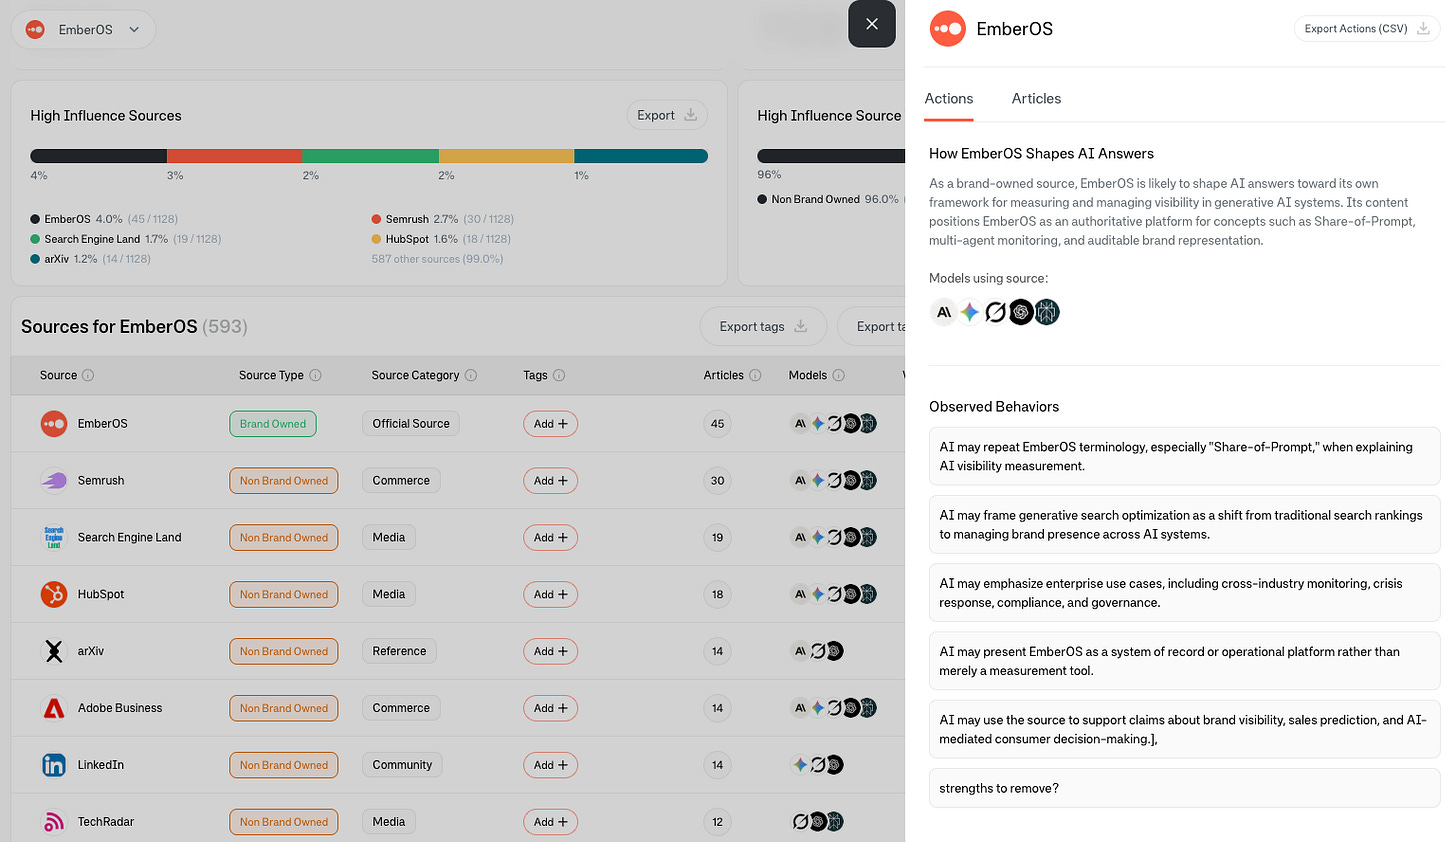
Task: Click the green Search Engine Land bar segment
Action: [x=370, y=156]
